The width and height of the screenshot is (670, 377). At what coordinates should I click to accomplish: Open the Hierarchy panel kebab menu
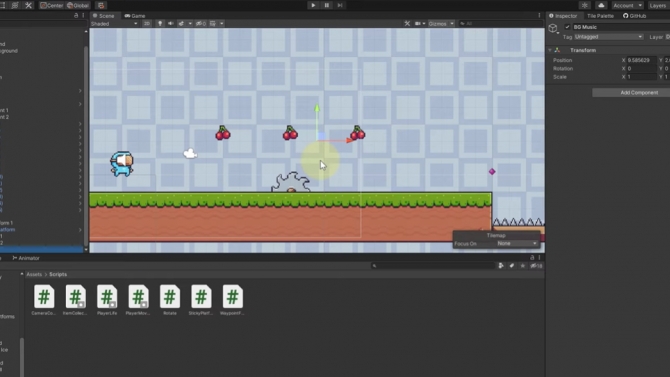(83, 15)
